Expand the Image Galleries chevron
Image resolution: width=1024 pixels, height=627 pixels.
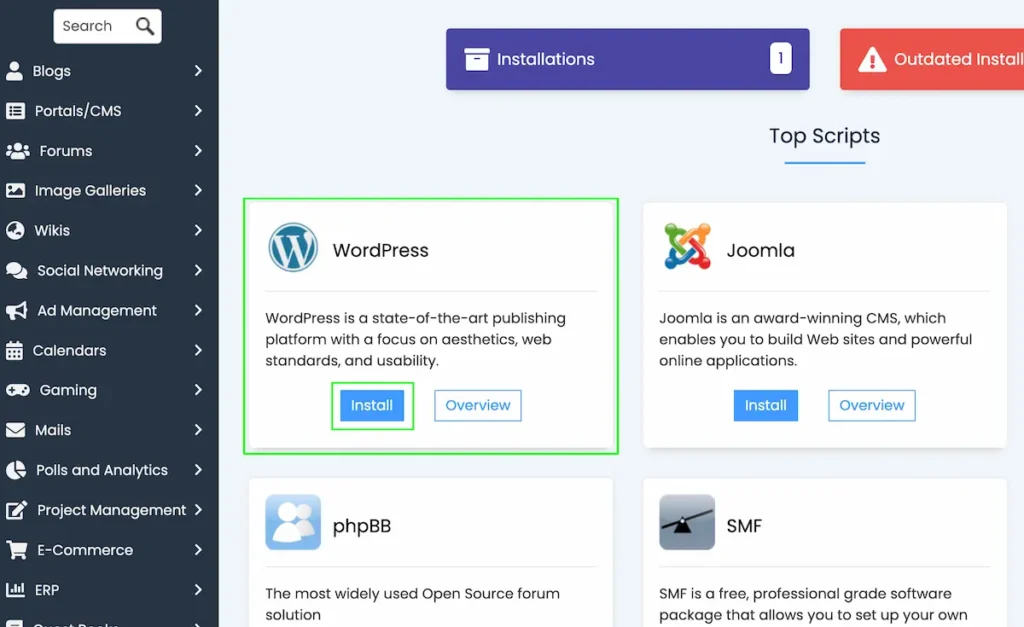199,190
